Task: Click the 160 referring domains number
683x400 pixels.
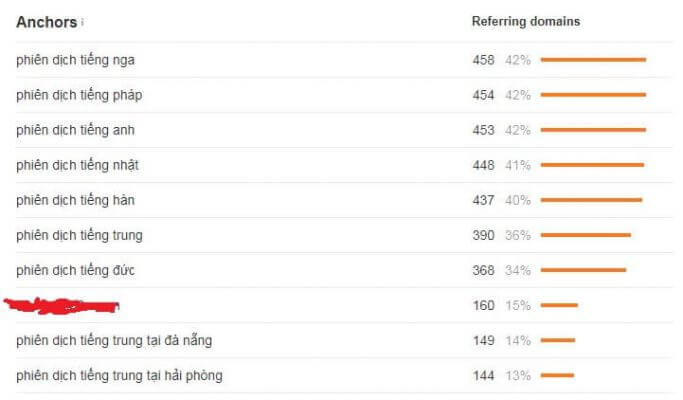Action: coord(483,305)
